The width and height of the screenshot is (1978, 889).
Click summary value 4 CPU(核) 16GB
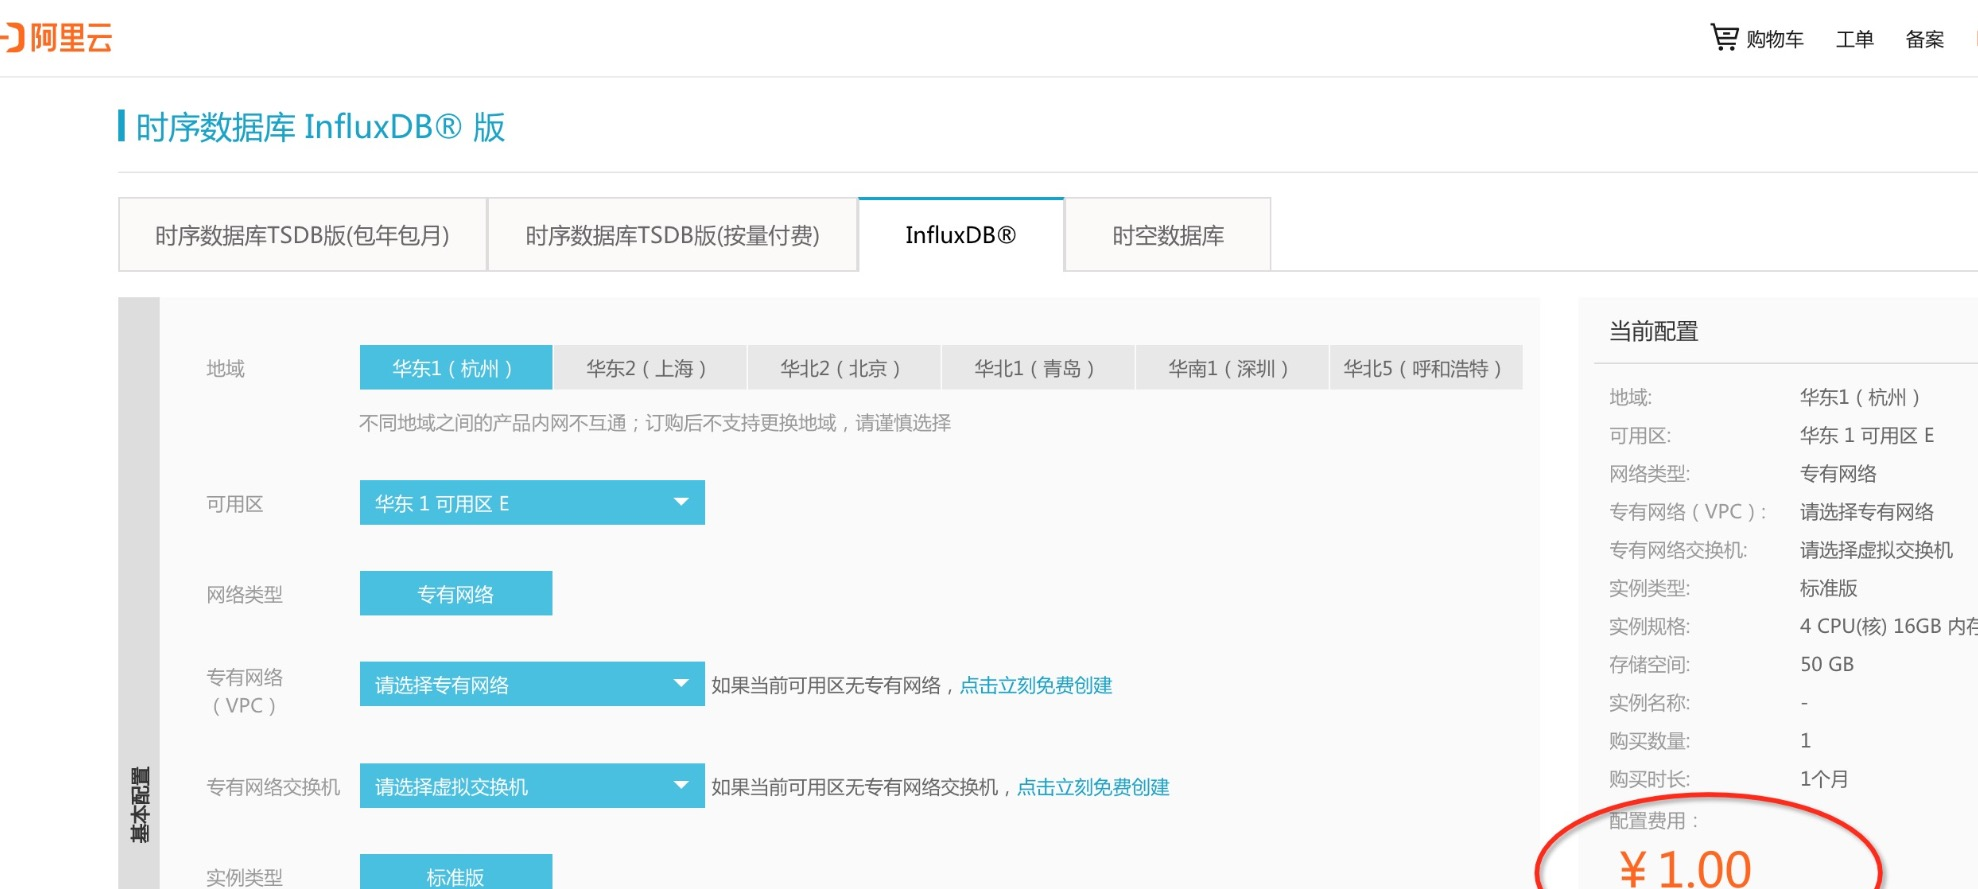(1888, 626)
